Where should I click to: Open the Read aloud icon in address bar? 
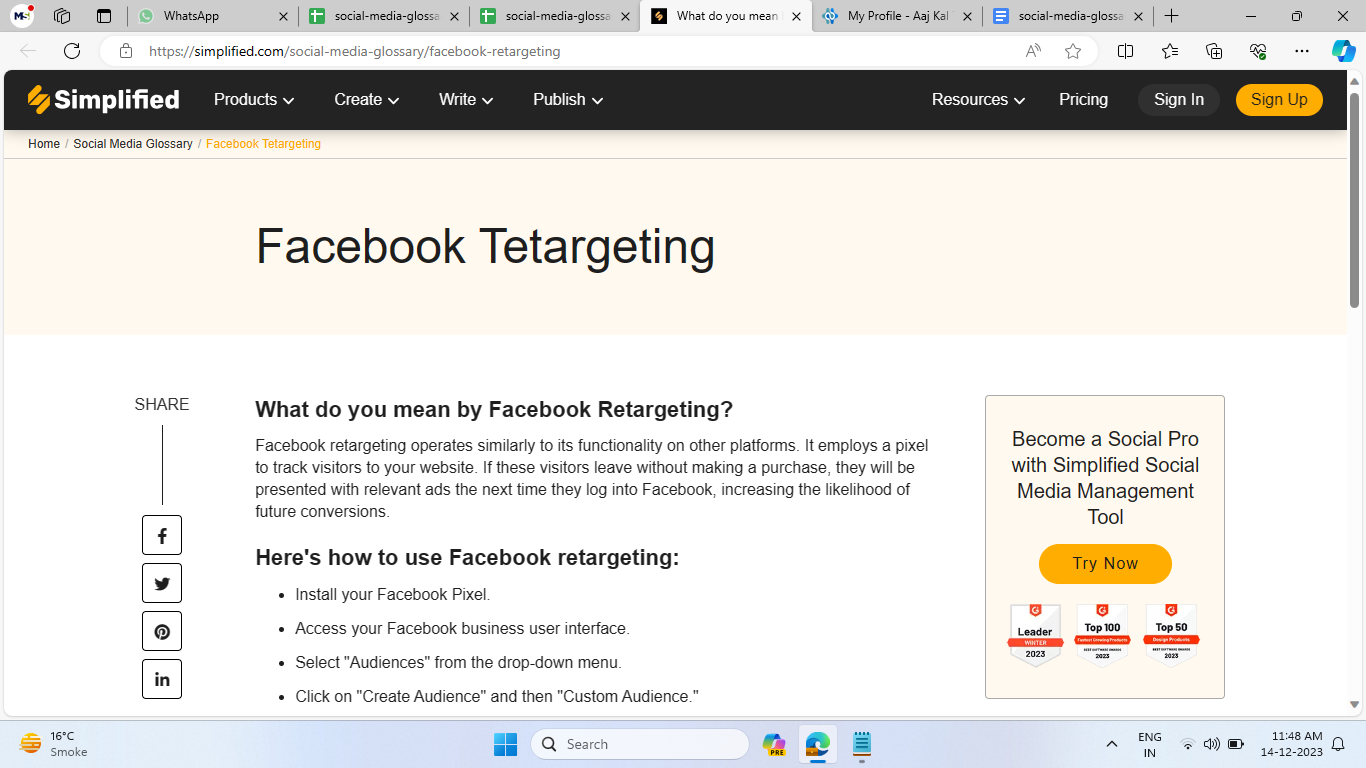tap(1033, 51)
